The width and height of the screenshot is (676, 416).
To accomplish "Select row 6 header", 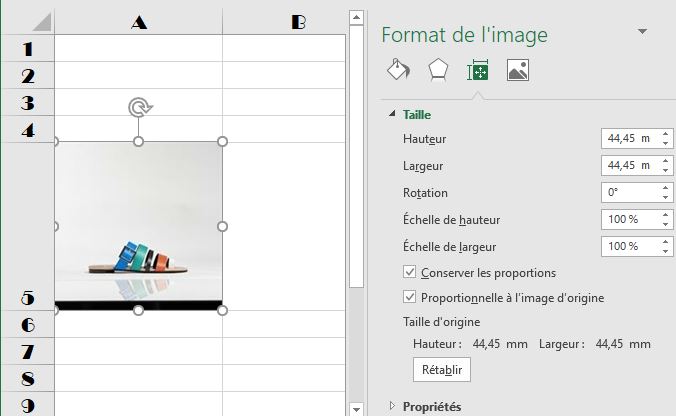I will pos(28,324).
